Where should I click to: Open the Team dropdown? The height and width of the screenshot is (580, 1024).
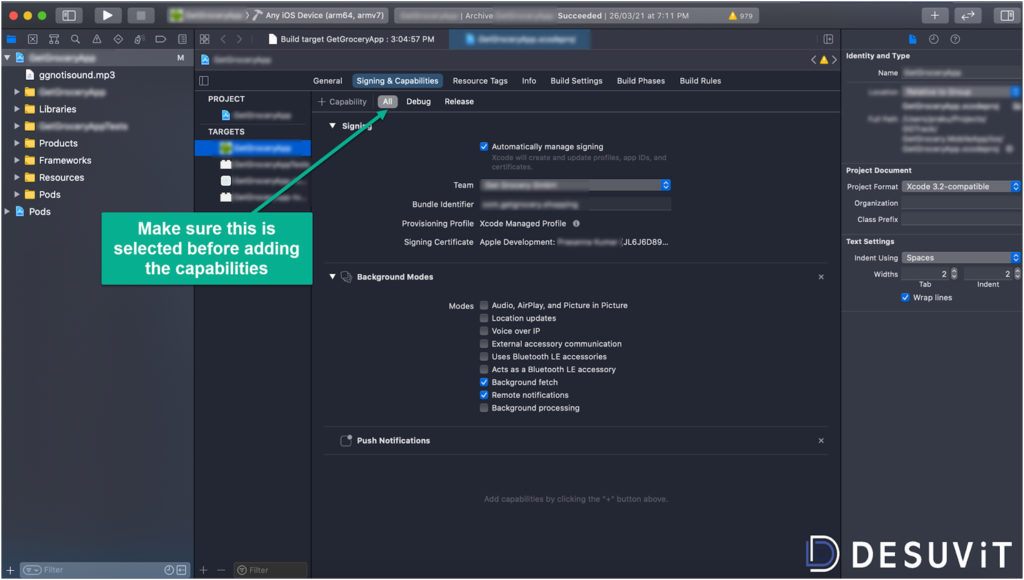[x=575, y=185]
